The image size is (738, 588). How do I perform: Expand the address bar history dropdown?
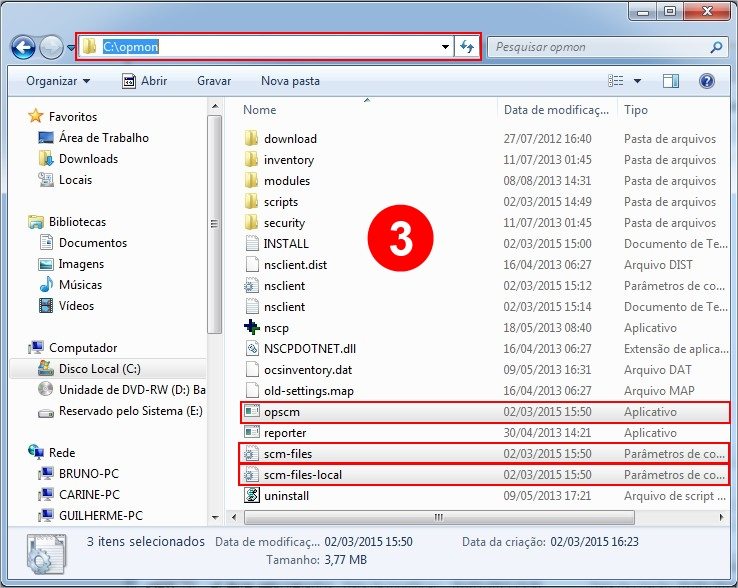[445, 47]
